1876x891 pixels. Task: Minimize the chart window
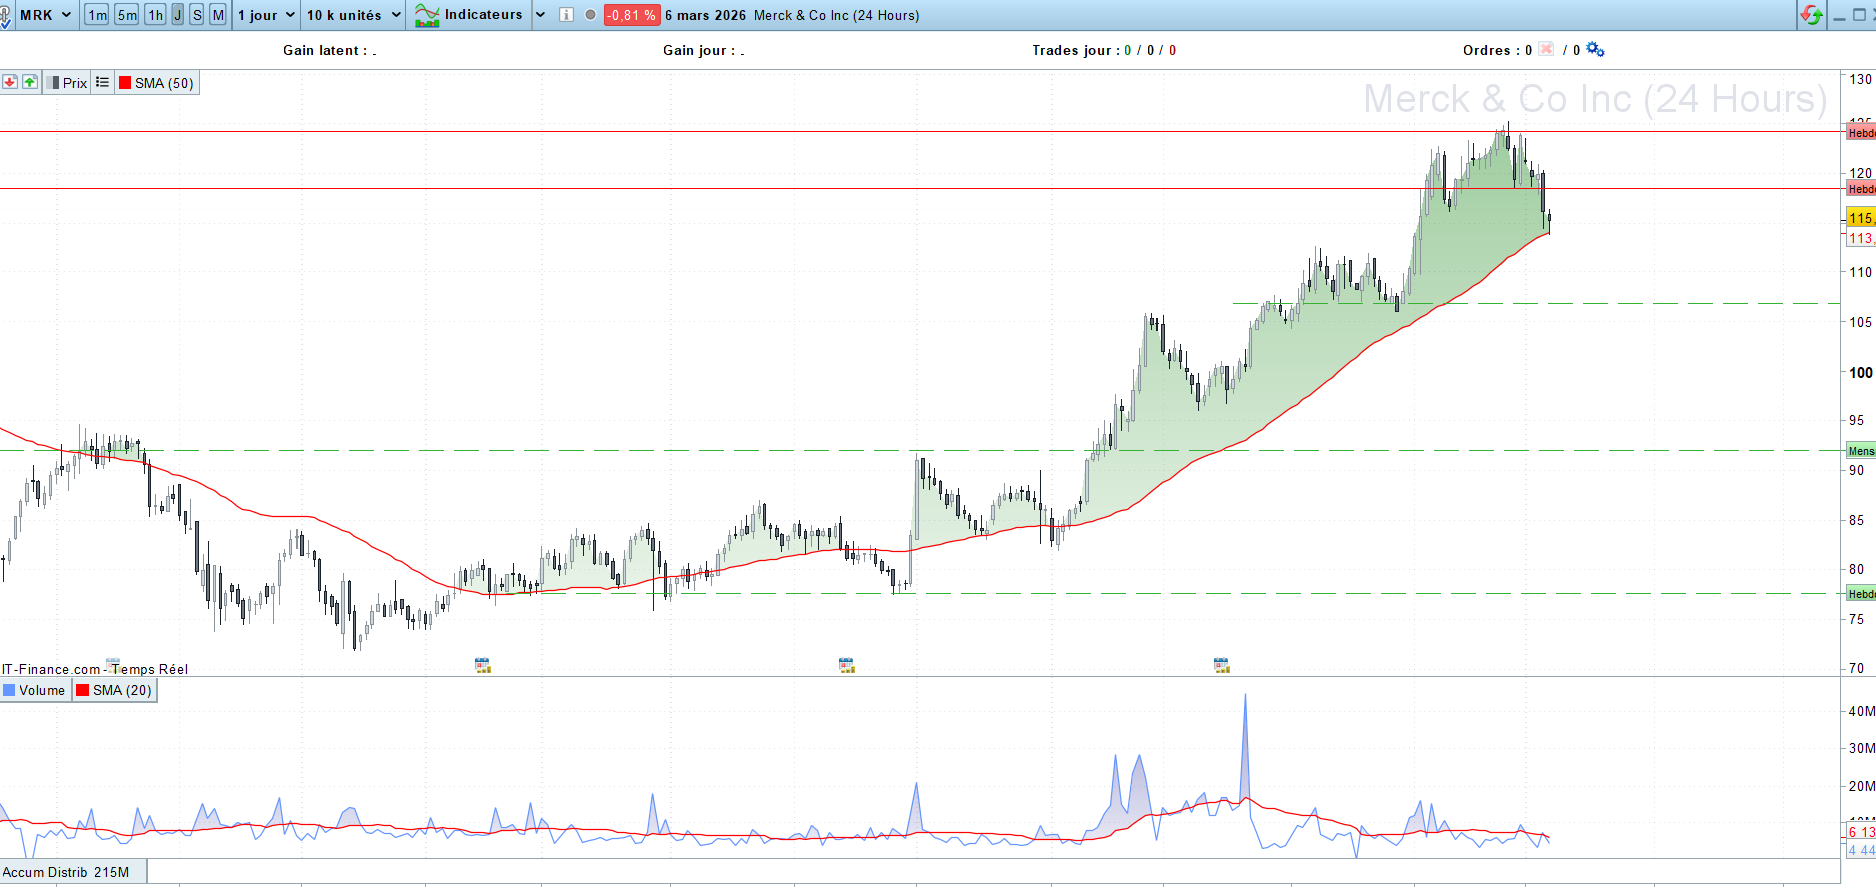1840,15
